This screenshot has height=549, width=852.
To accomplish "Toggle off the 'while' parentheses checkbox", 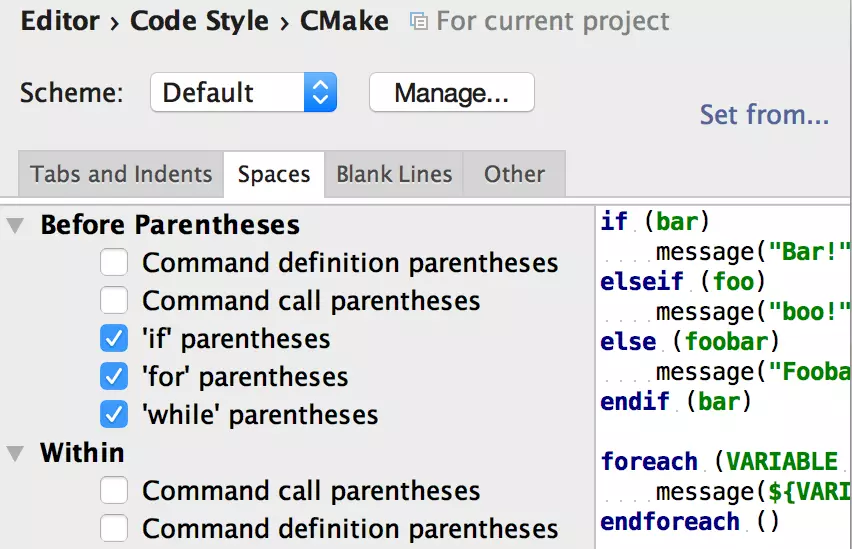I will [114, 414].
